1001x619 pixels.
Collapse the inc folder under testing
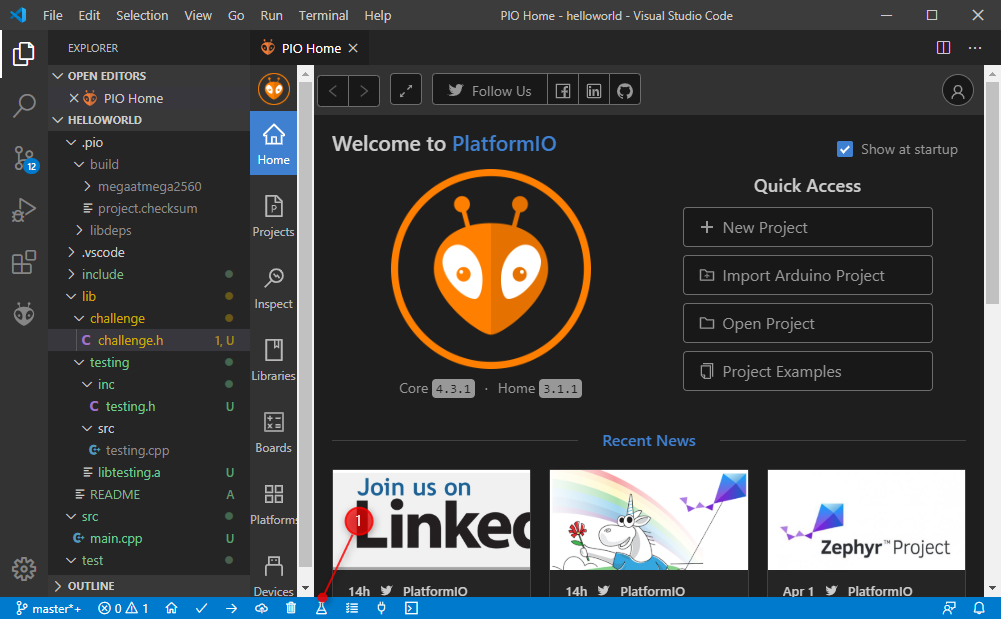[x=149, y=384]
